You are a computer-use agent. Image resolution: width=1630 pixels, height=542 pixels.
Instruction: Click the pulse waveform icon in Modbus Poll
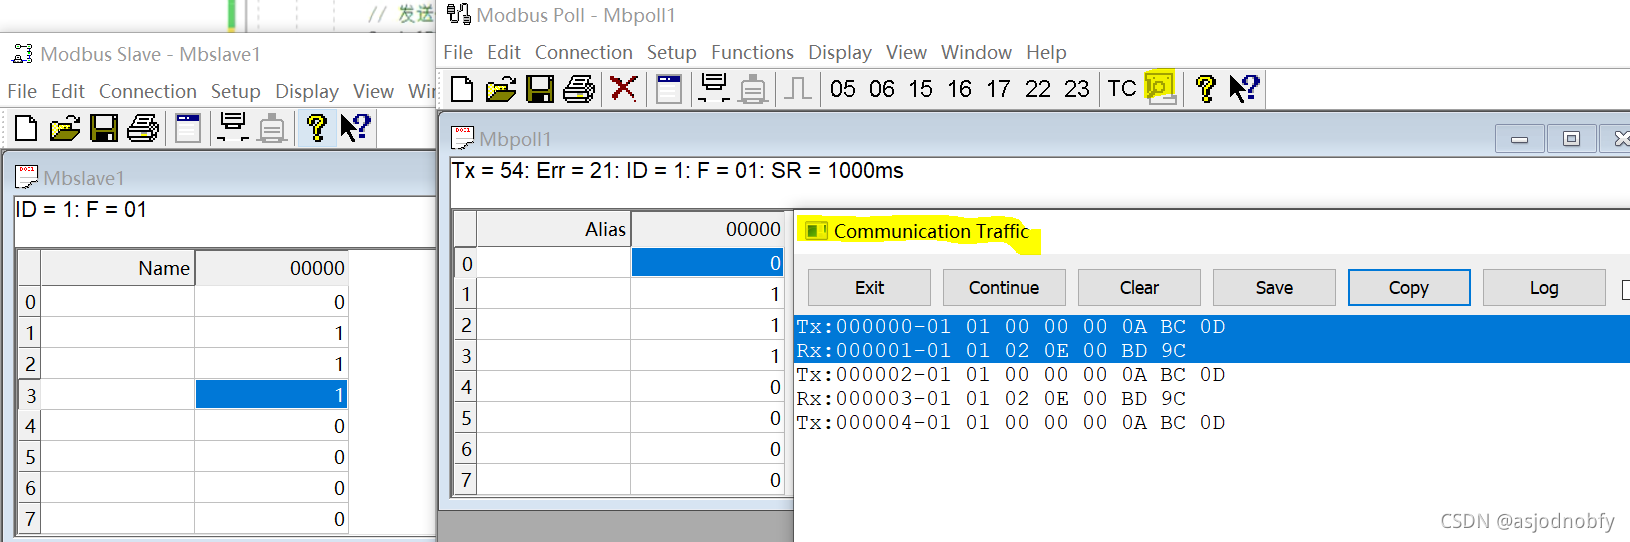pyautogui.click(x=798, y=89)
